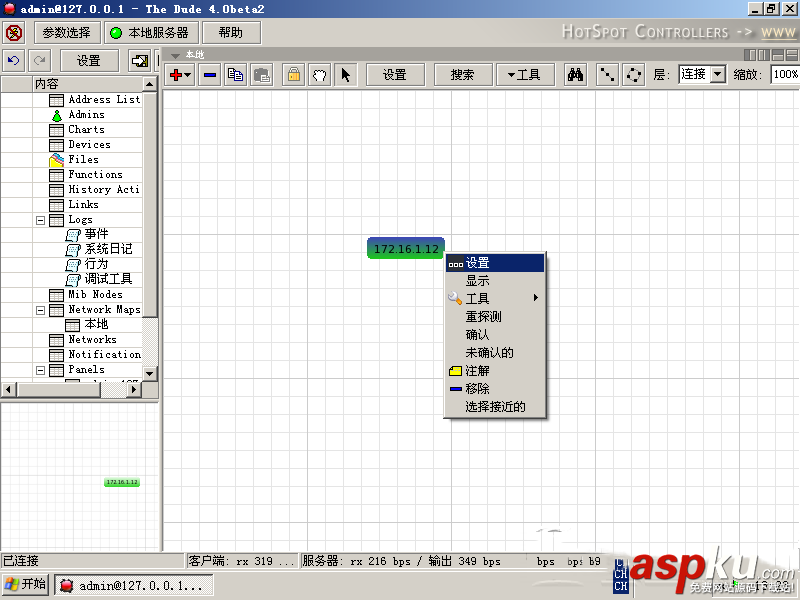Open the Windows 开始 start button
This screenshot has width=800, height=600.
[x=26, y=584]
